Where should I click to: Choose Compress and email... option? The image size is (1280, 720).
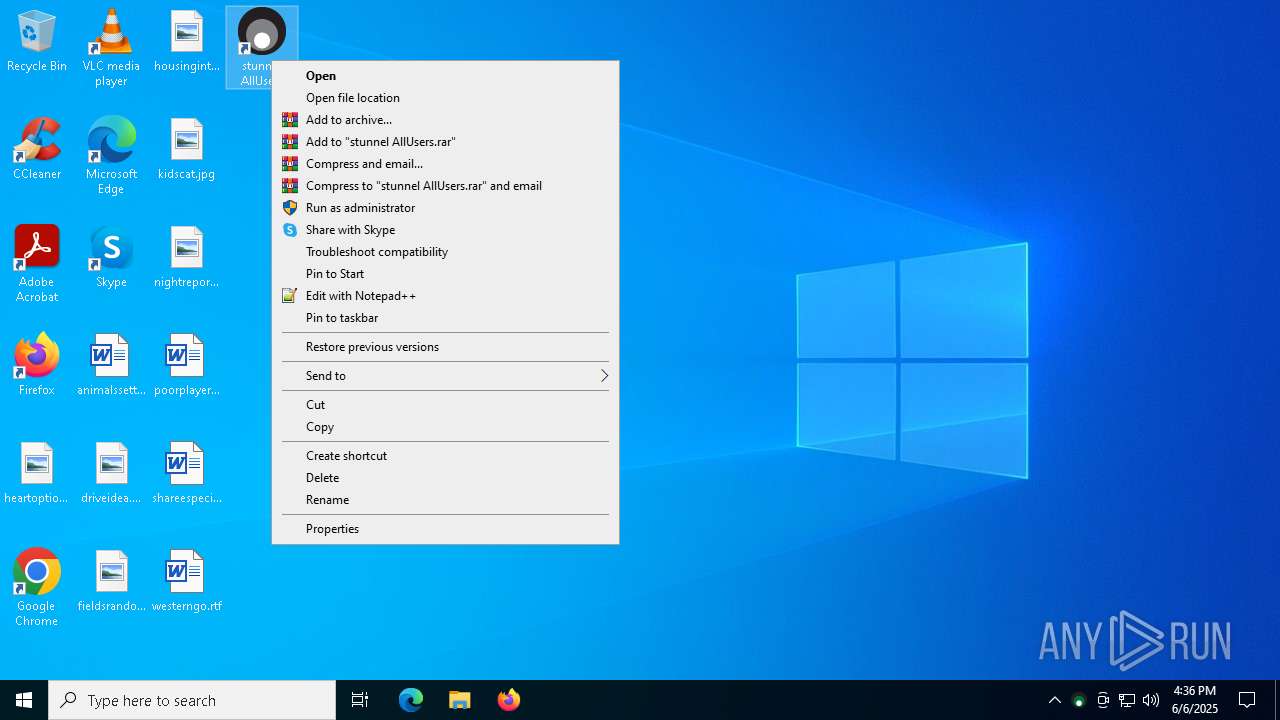click(x=445, y=164)
